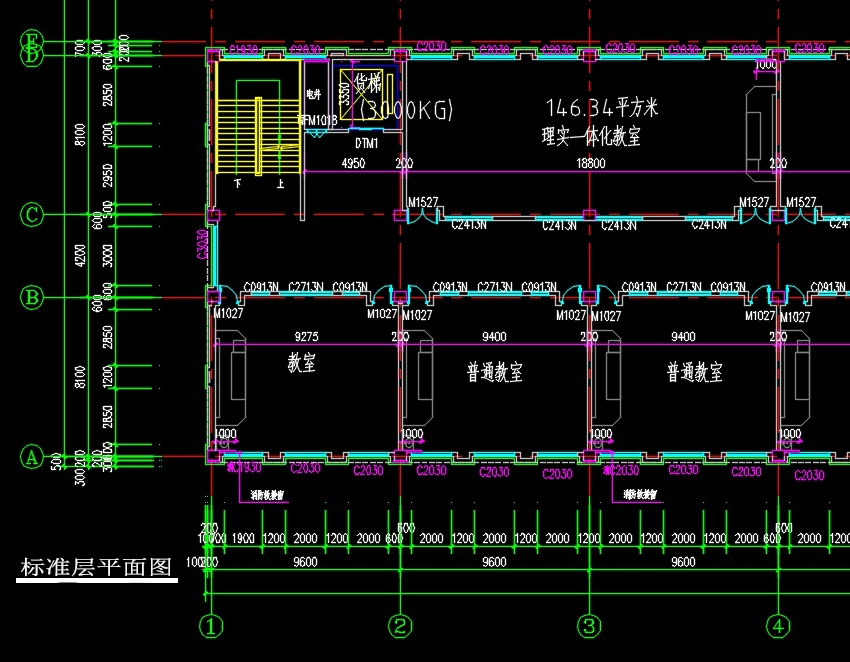Click axis bubble number 4
Viewport: 850px width, 662px height.
coord(778,628)
